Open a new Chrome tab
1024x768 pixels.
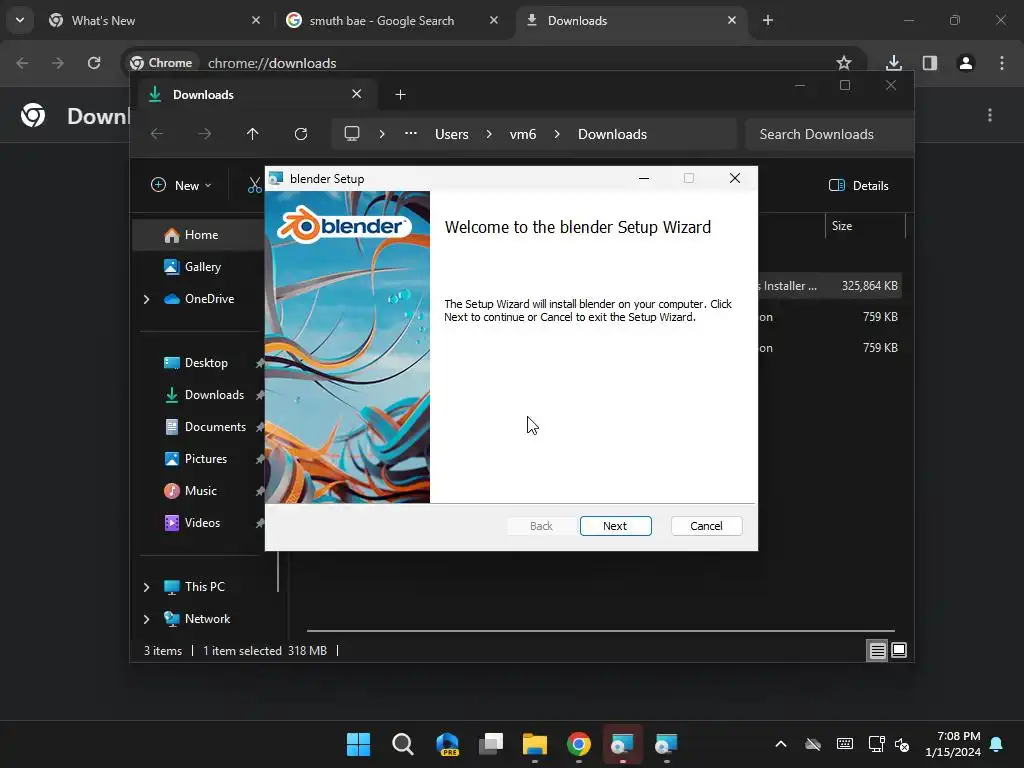pos(768,21)
